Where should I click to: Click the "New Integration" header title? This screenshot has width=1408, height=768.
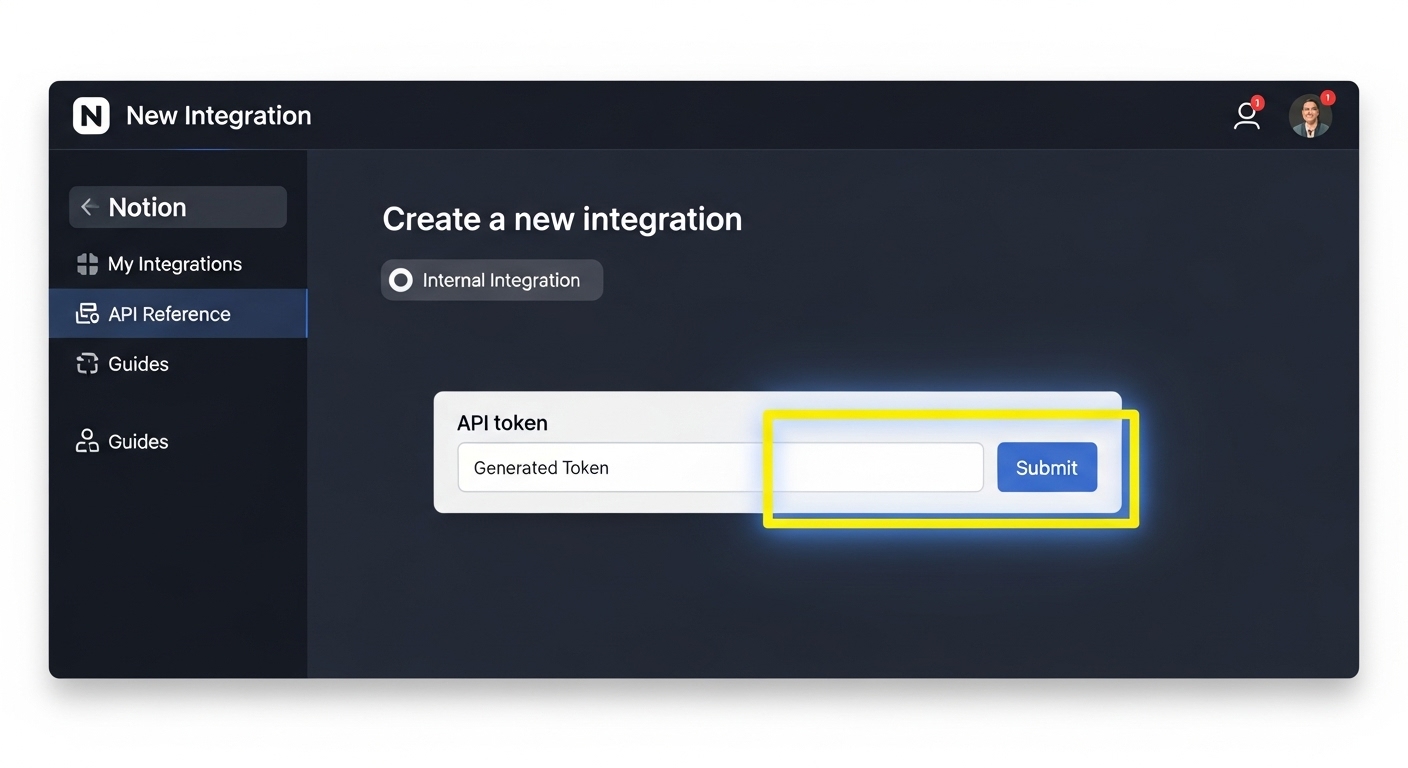coord(218,116)
